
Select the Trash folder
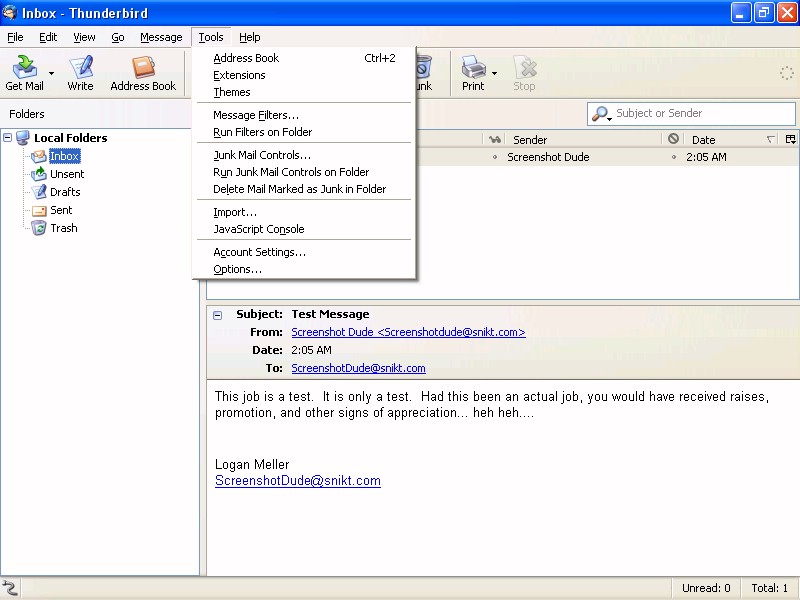[64, 228]
